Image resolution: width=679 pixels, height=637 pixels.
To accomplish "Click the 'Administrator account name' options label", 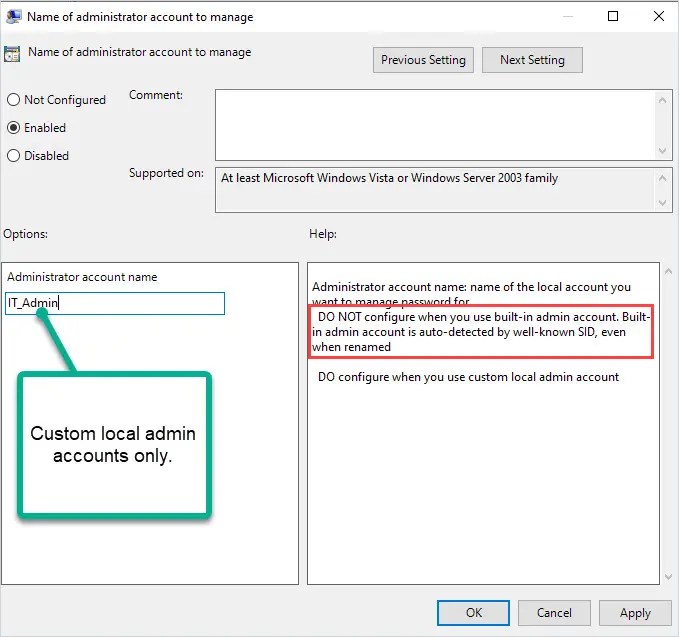I will pyautogui.click(x=82, y=277).
